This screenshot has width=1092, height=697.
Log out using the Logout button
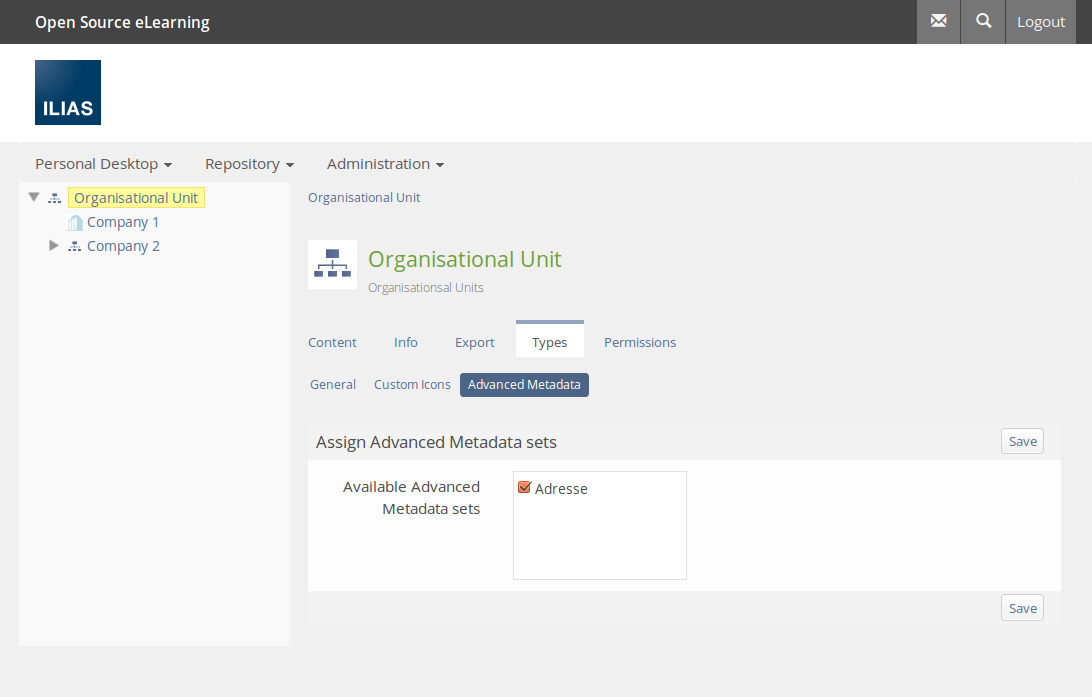point(1041,22)
